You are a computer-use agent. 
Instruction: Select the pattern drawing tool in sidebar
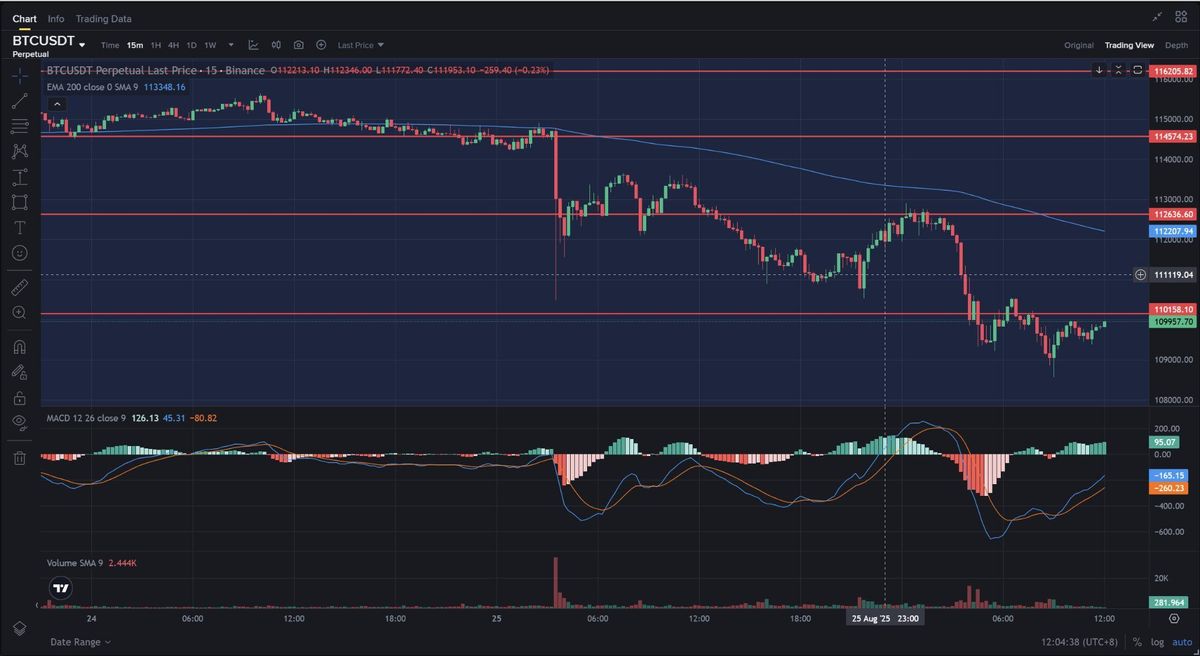coord(19,151)
